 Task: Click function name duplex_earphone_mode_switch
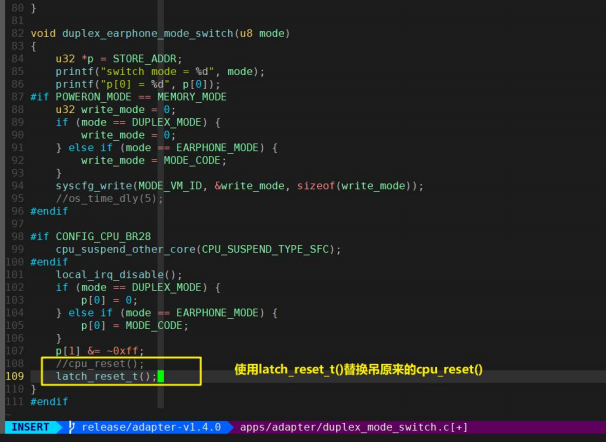tap(148, 33)
